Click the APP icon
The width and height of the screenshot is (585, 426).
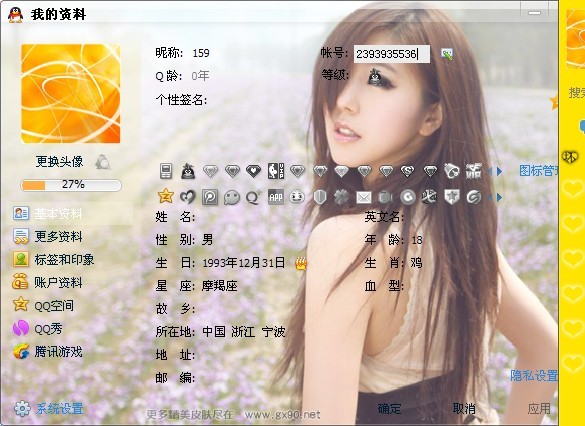[276, 197]
